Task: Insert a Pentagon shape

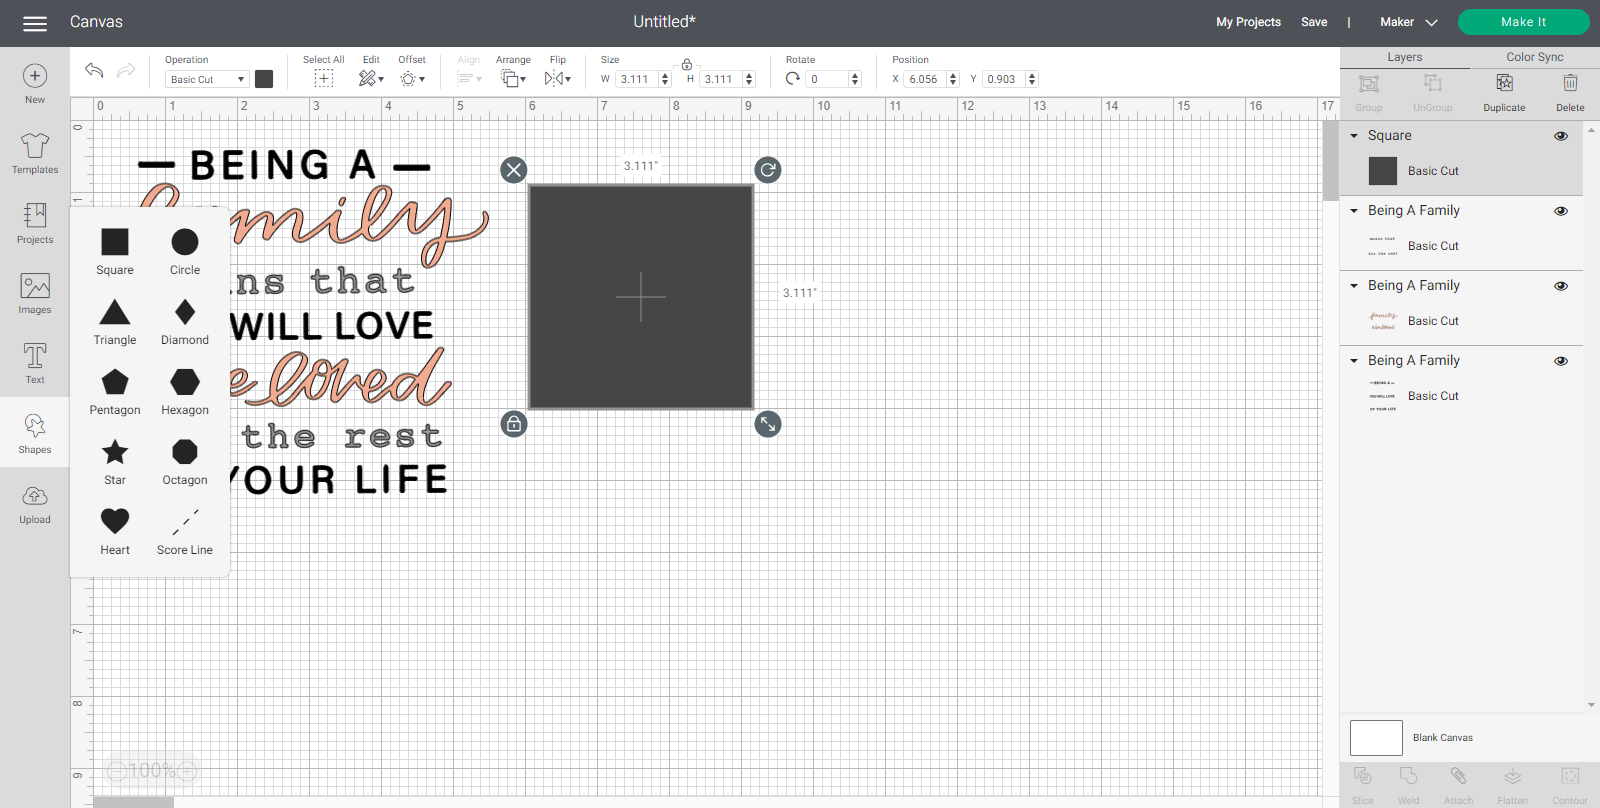Action: click(115, 392)
